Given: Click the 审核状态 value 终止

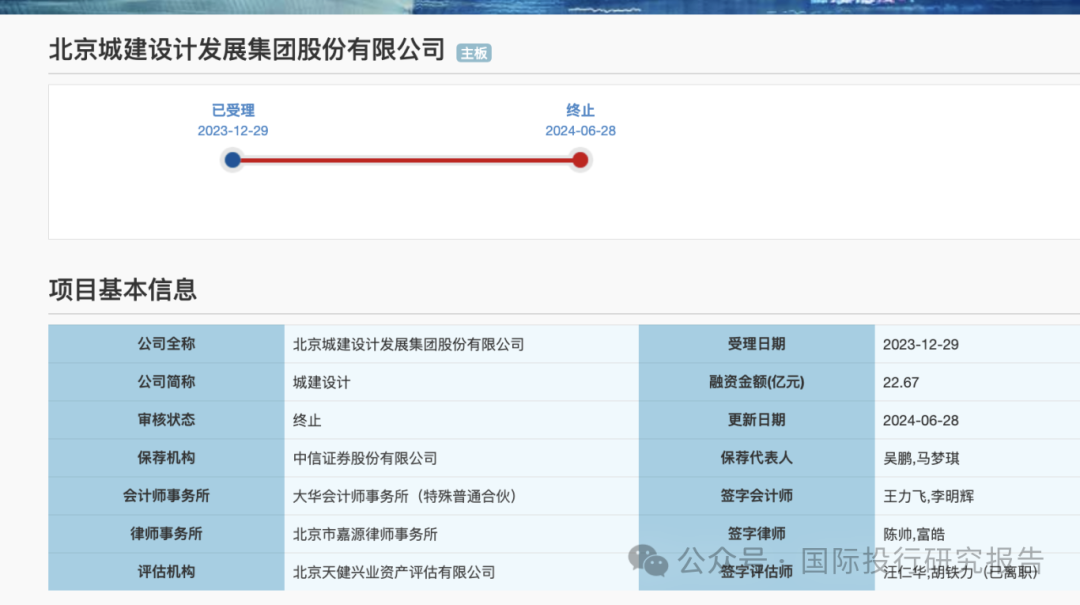Looking at the screenshot, I should coord(307,420).
